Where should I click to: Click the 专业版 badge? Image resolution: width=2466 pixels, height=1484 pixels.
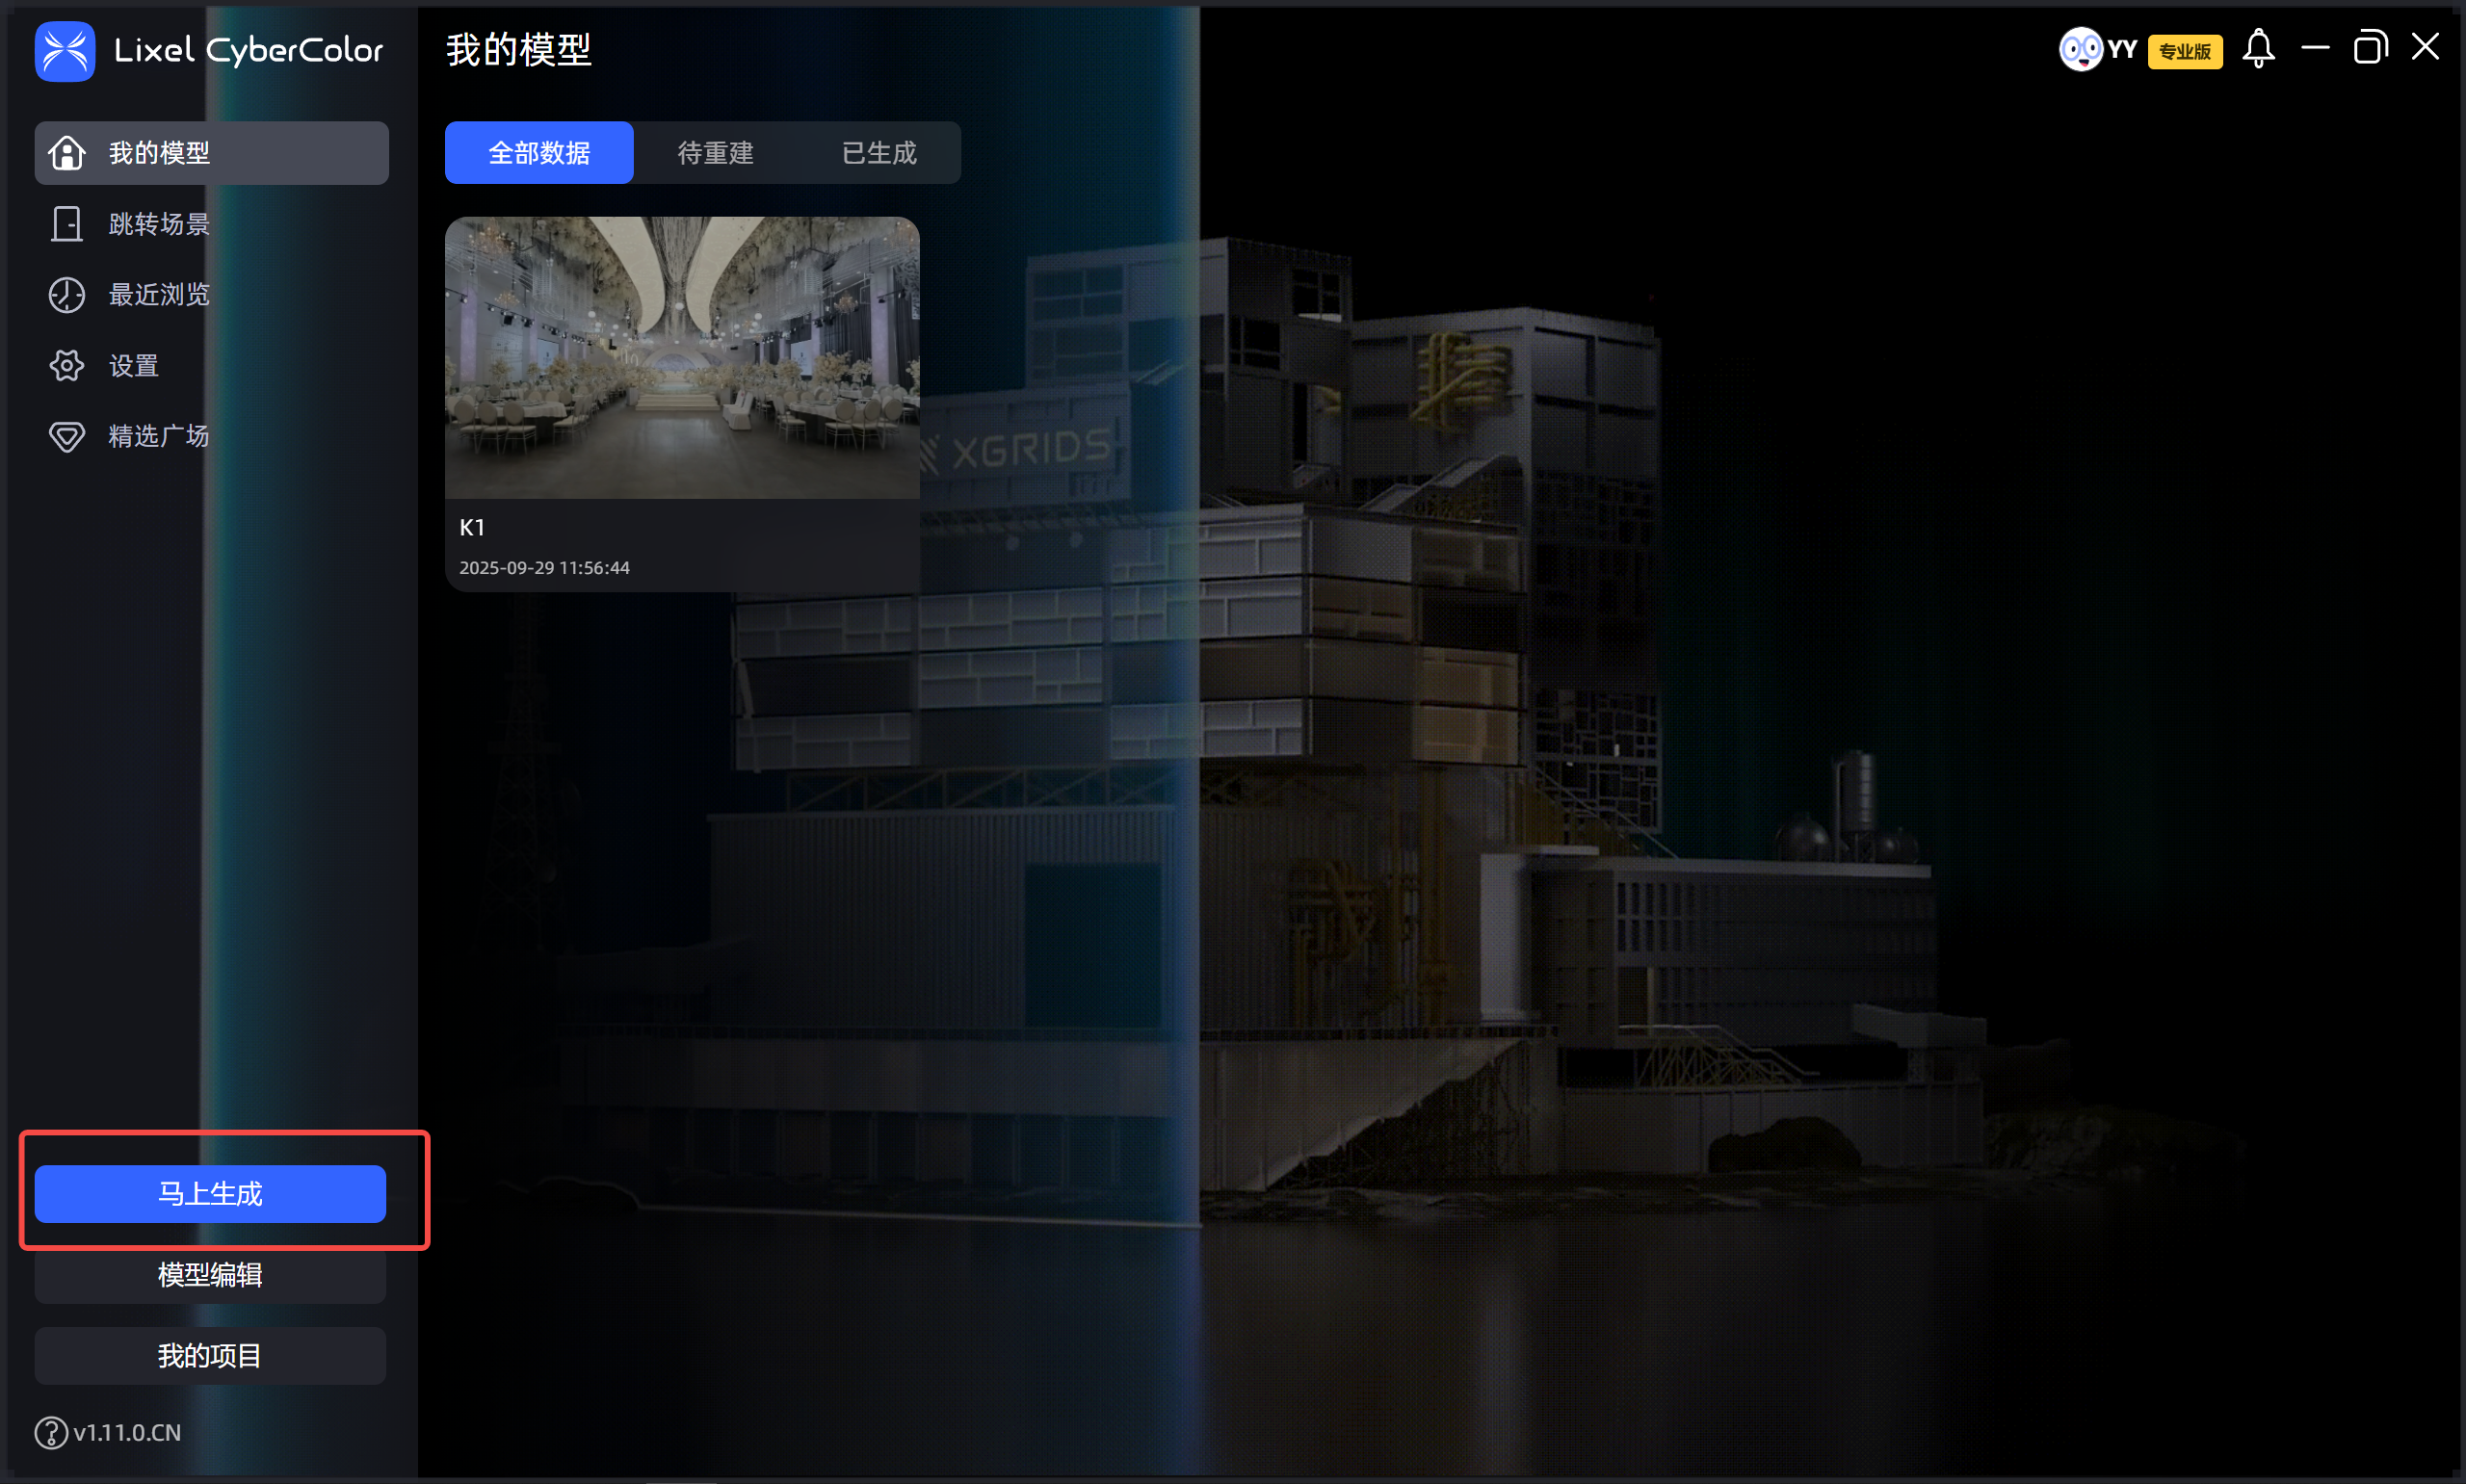[x=2185, y=51]
